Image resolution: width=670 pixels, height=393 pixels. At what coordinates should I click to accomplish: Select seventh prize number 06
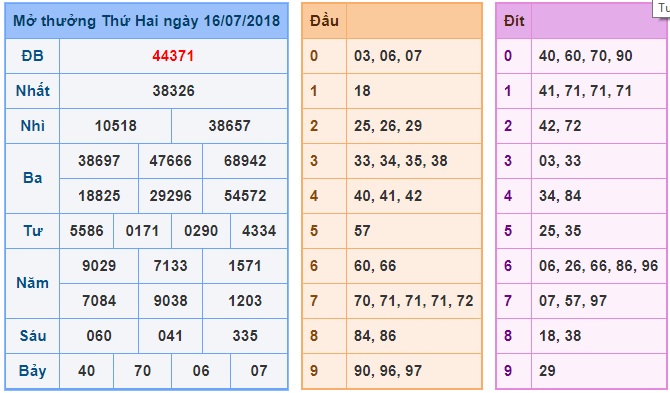[201, 371]
